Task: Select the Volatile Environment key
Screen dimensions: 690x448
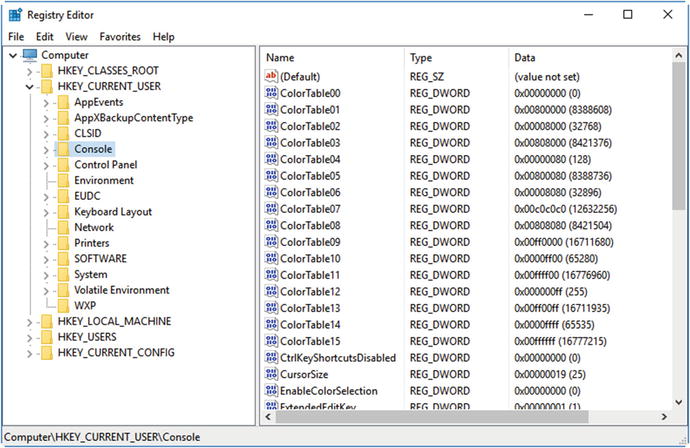Action: click(x=121, y=290)
